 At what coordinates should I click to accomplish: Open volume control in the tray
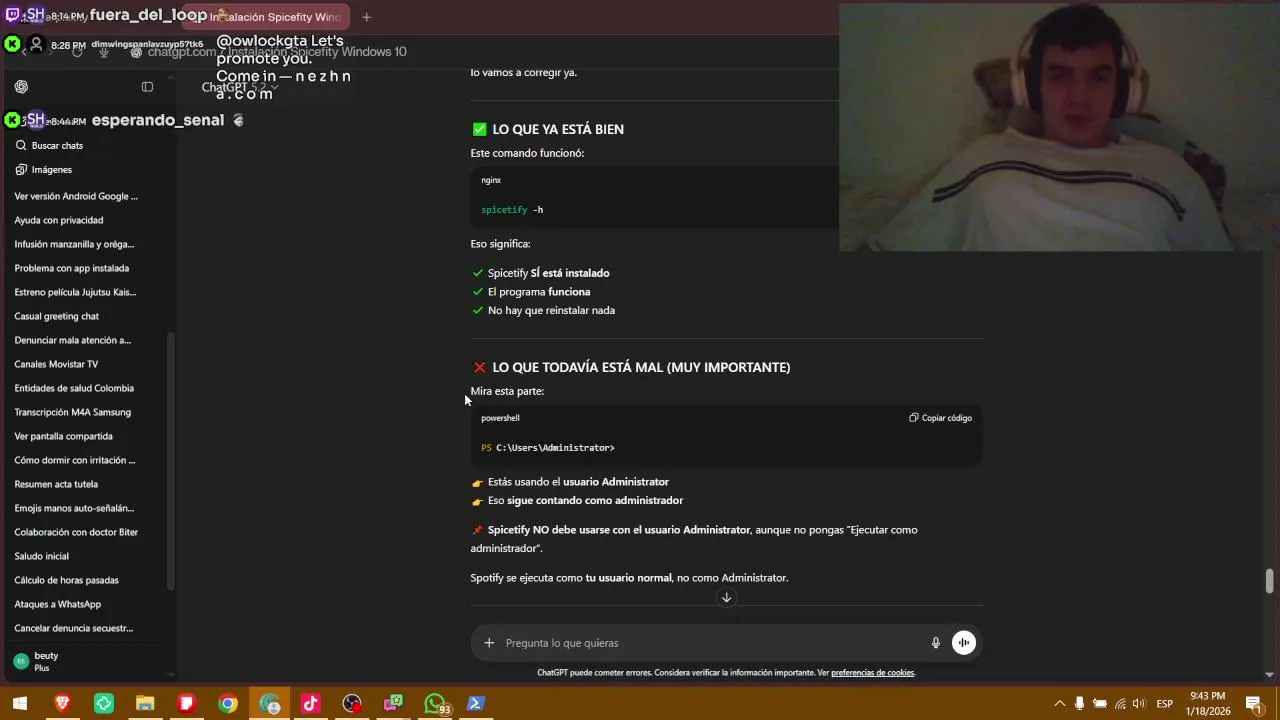(x=1139, y=704)
